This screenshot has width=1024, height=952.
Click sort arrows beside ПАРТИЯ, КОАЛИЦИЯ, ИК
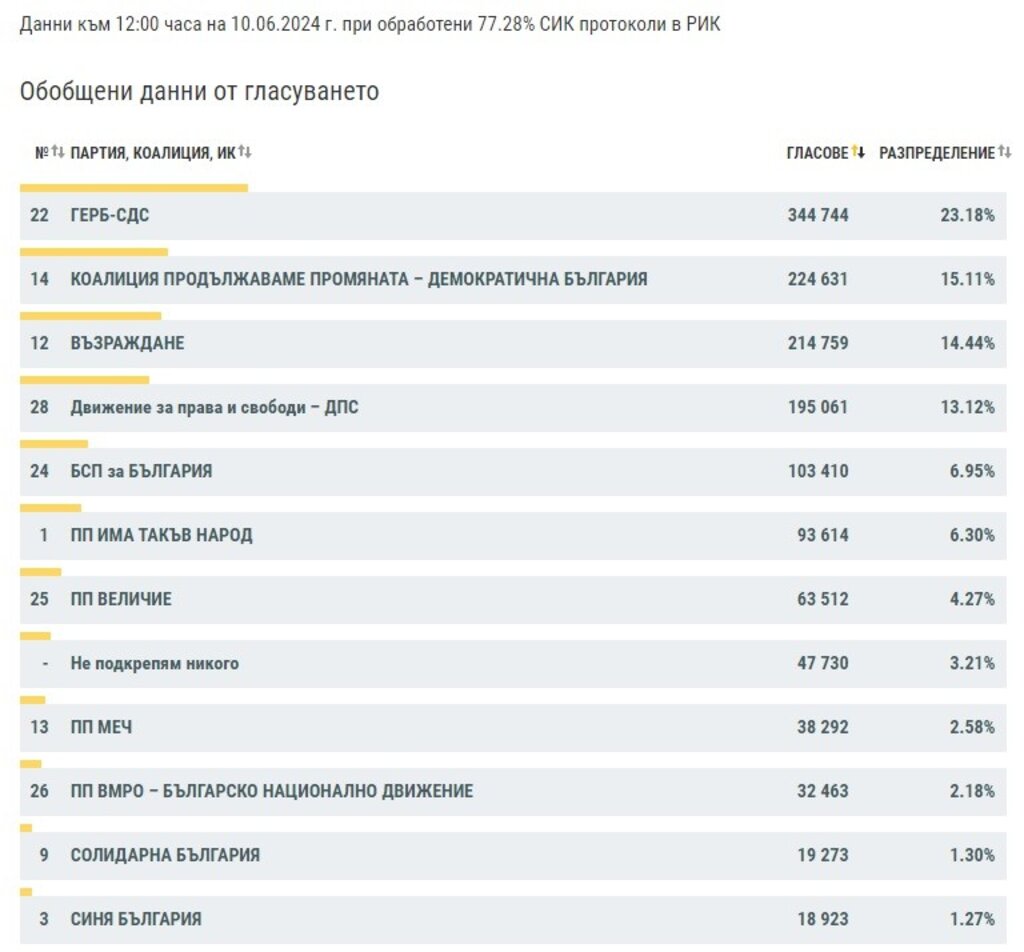(245, 153)
